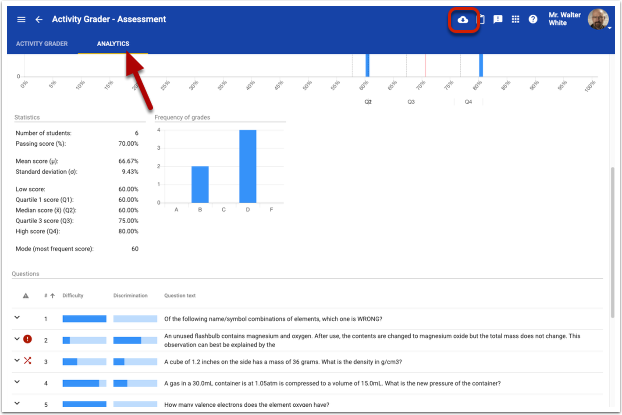Click the Difficulty column header
Image resolution: width=622 pixels, height=415 pixels.
click(x=73, y=296)
